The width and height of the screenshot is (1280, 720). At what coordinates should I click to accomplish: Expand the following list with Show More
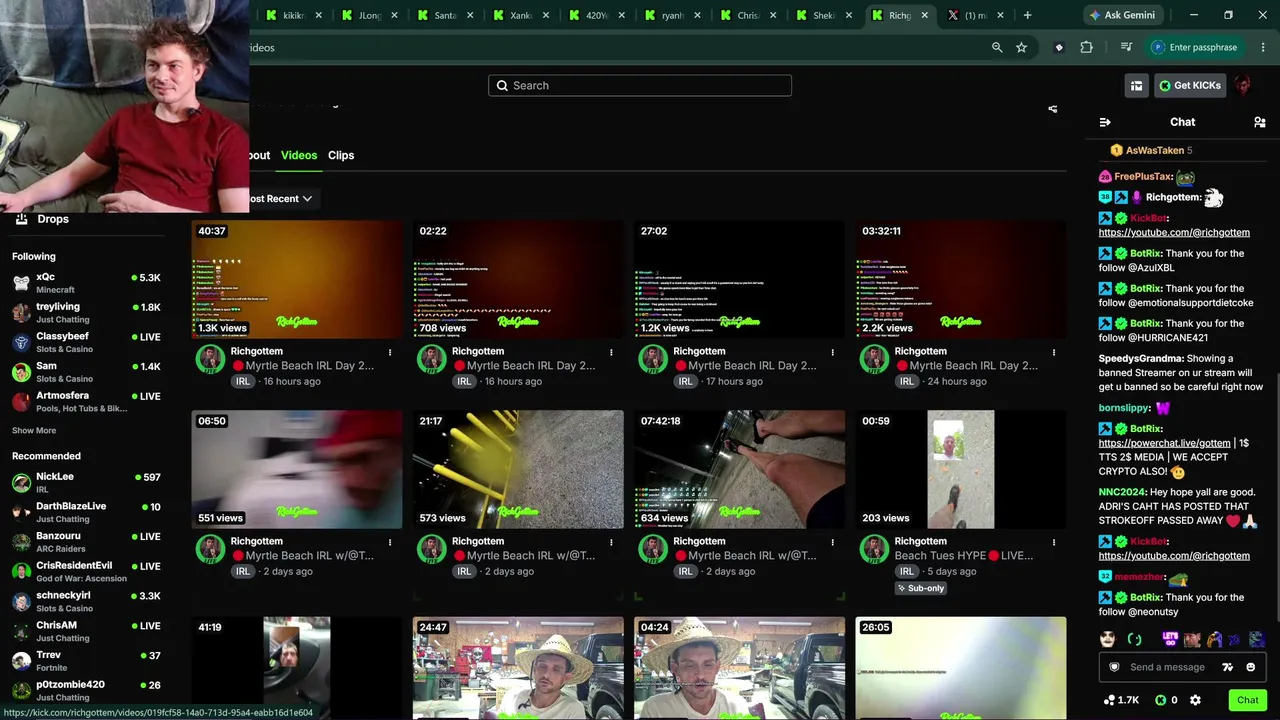pyautogui.click(x=34, y=431)
